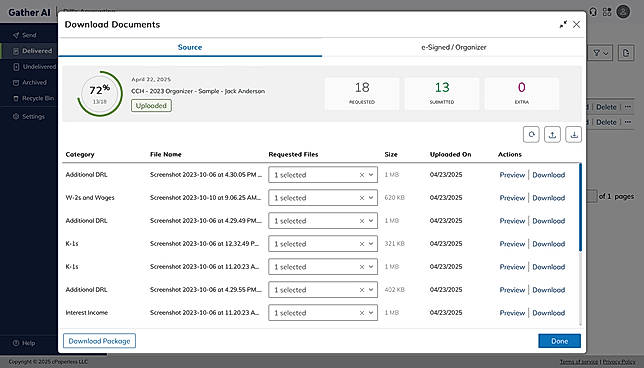Preview the 4.29.49 PM screenshot file
The width and height of the screenshot is (644, 368).
pyautogui.click(x=512, y=221)
